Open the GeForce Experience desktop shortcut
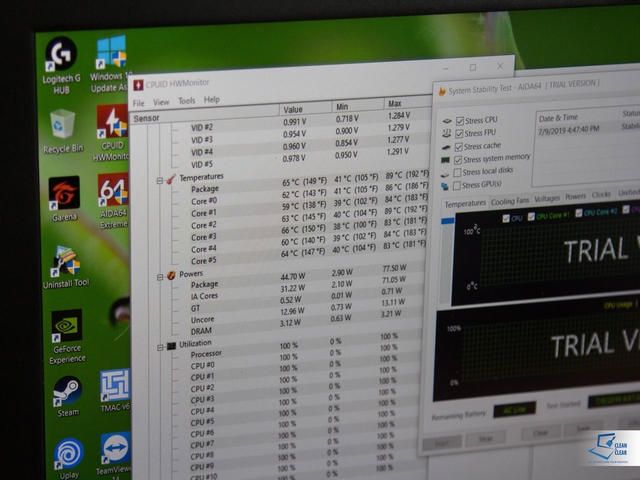 [x=67, y=328]
